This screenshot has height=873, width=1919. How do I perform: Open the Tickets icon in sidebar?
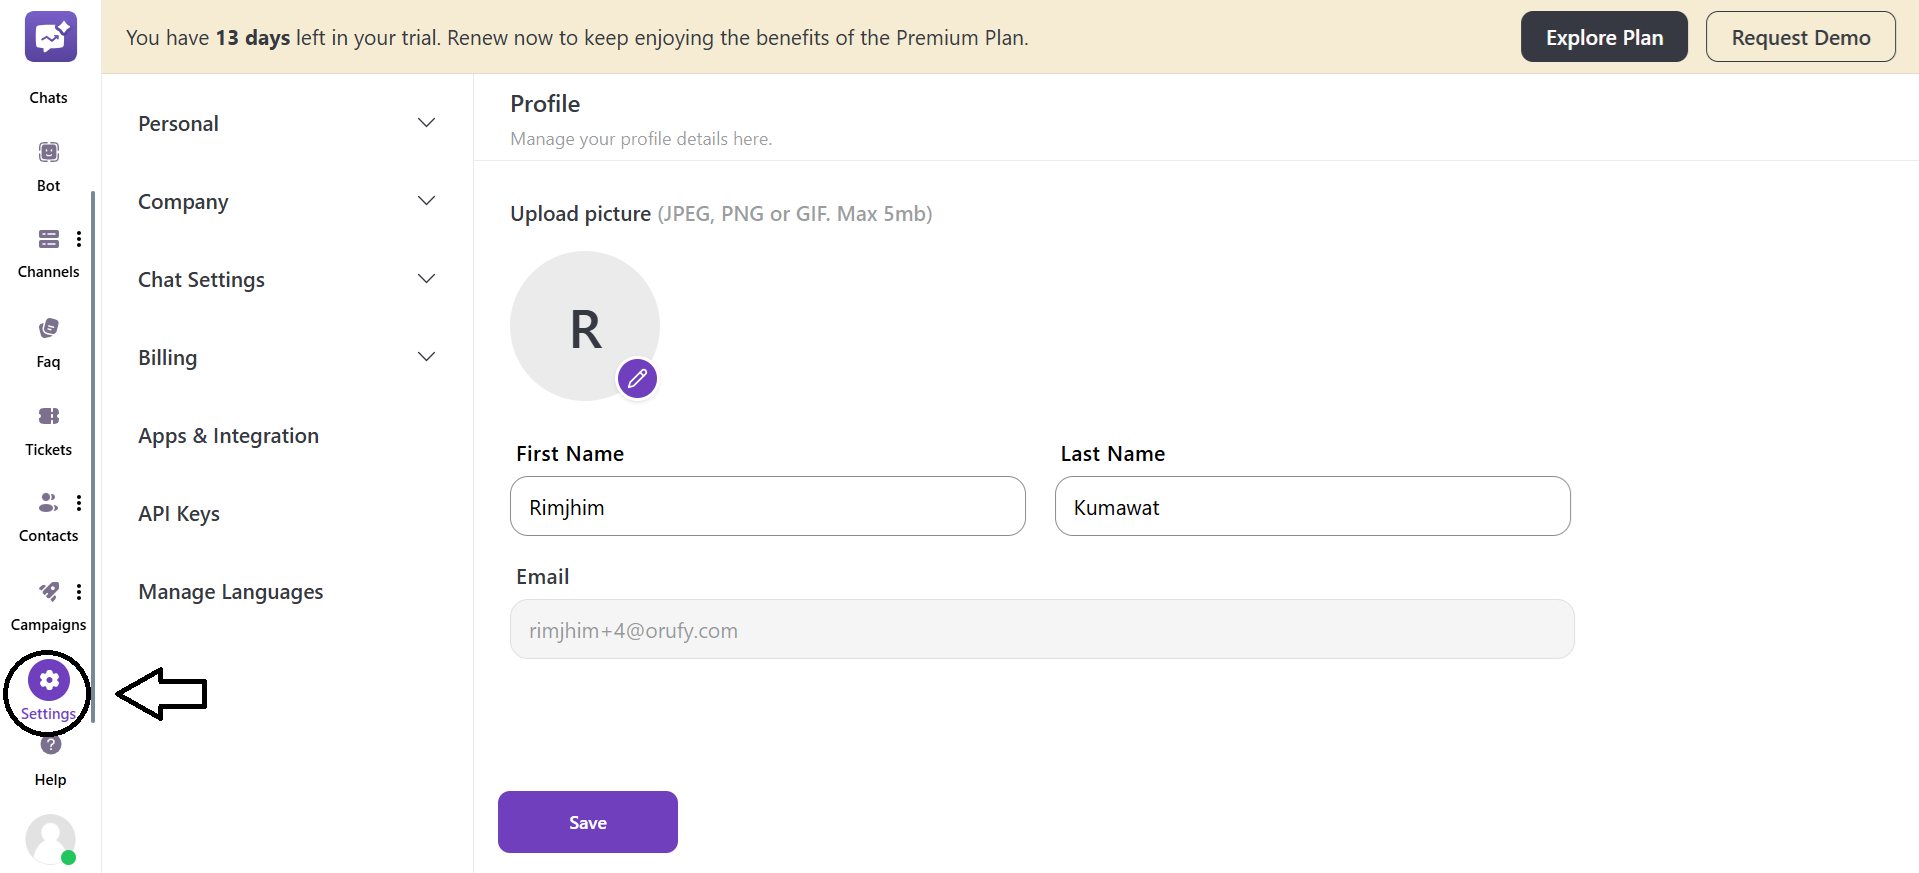coord(48,416)
